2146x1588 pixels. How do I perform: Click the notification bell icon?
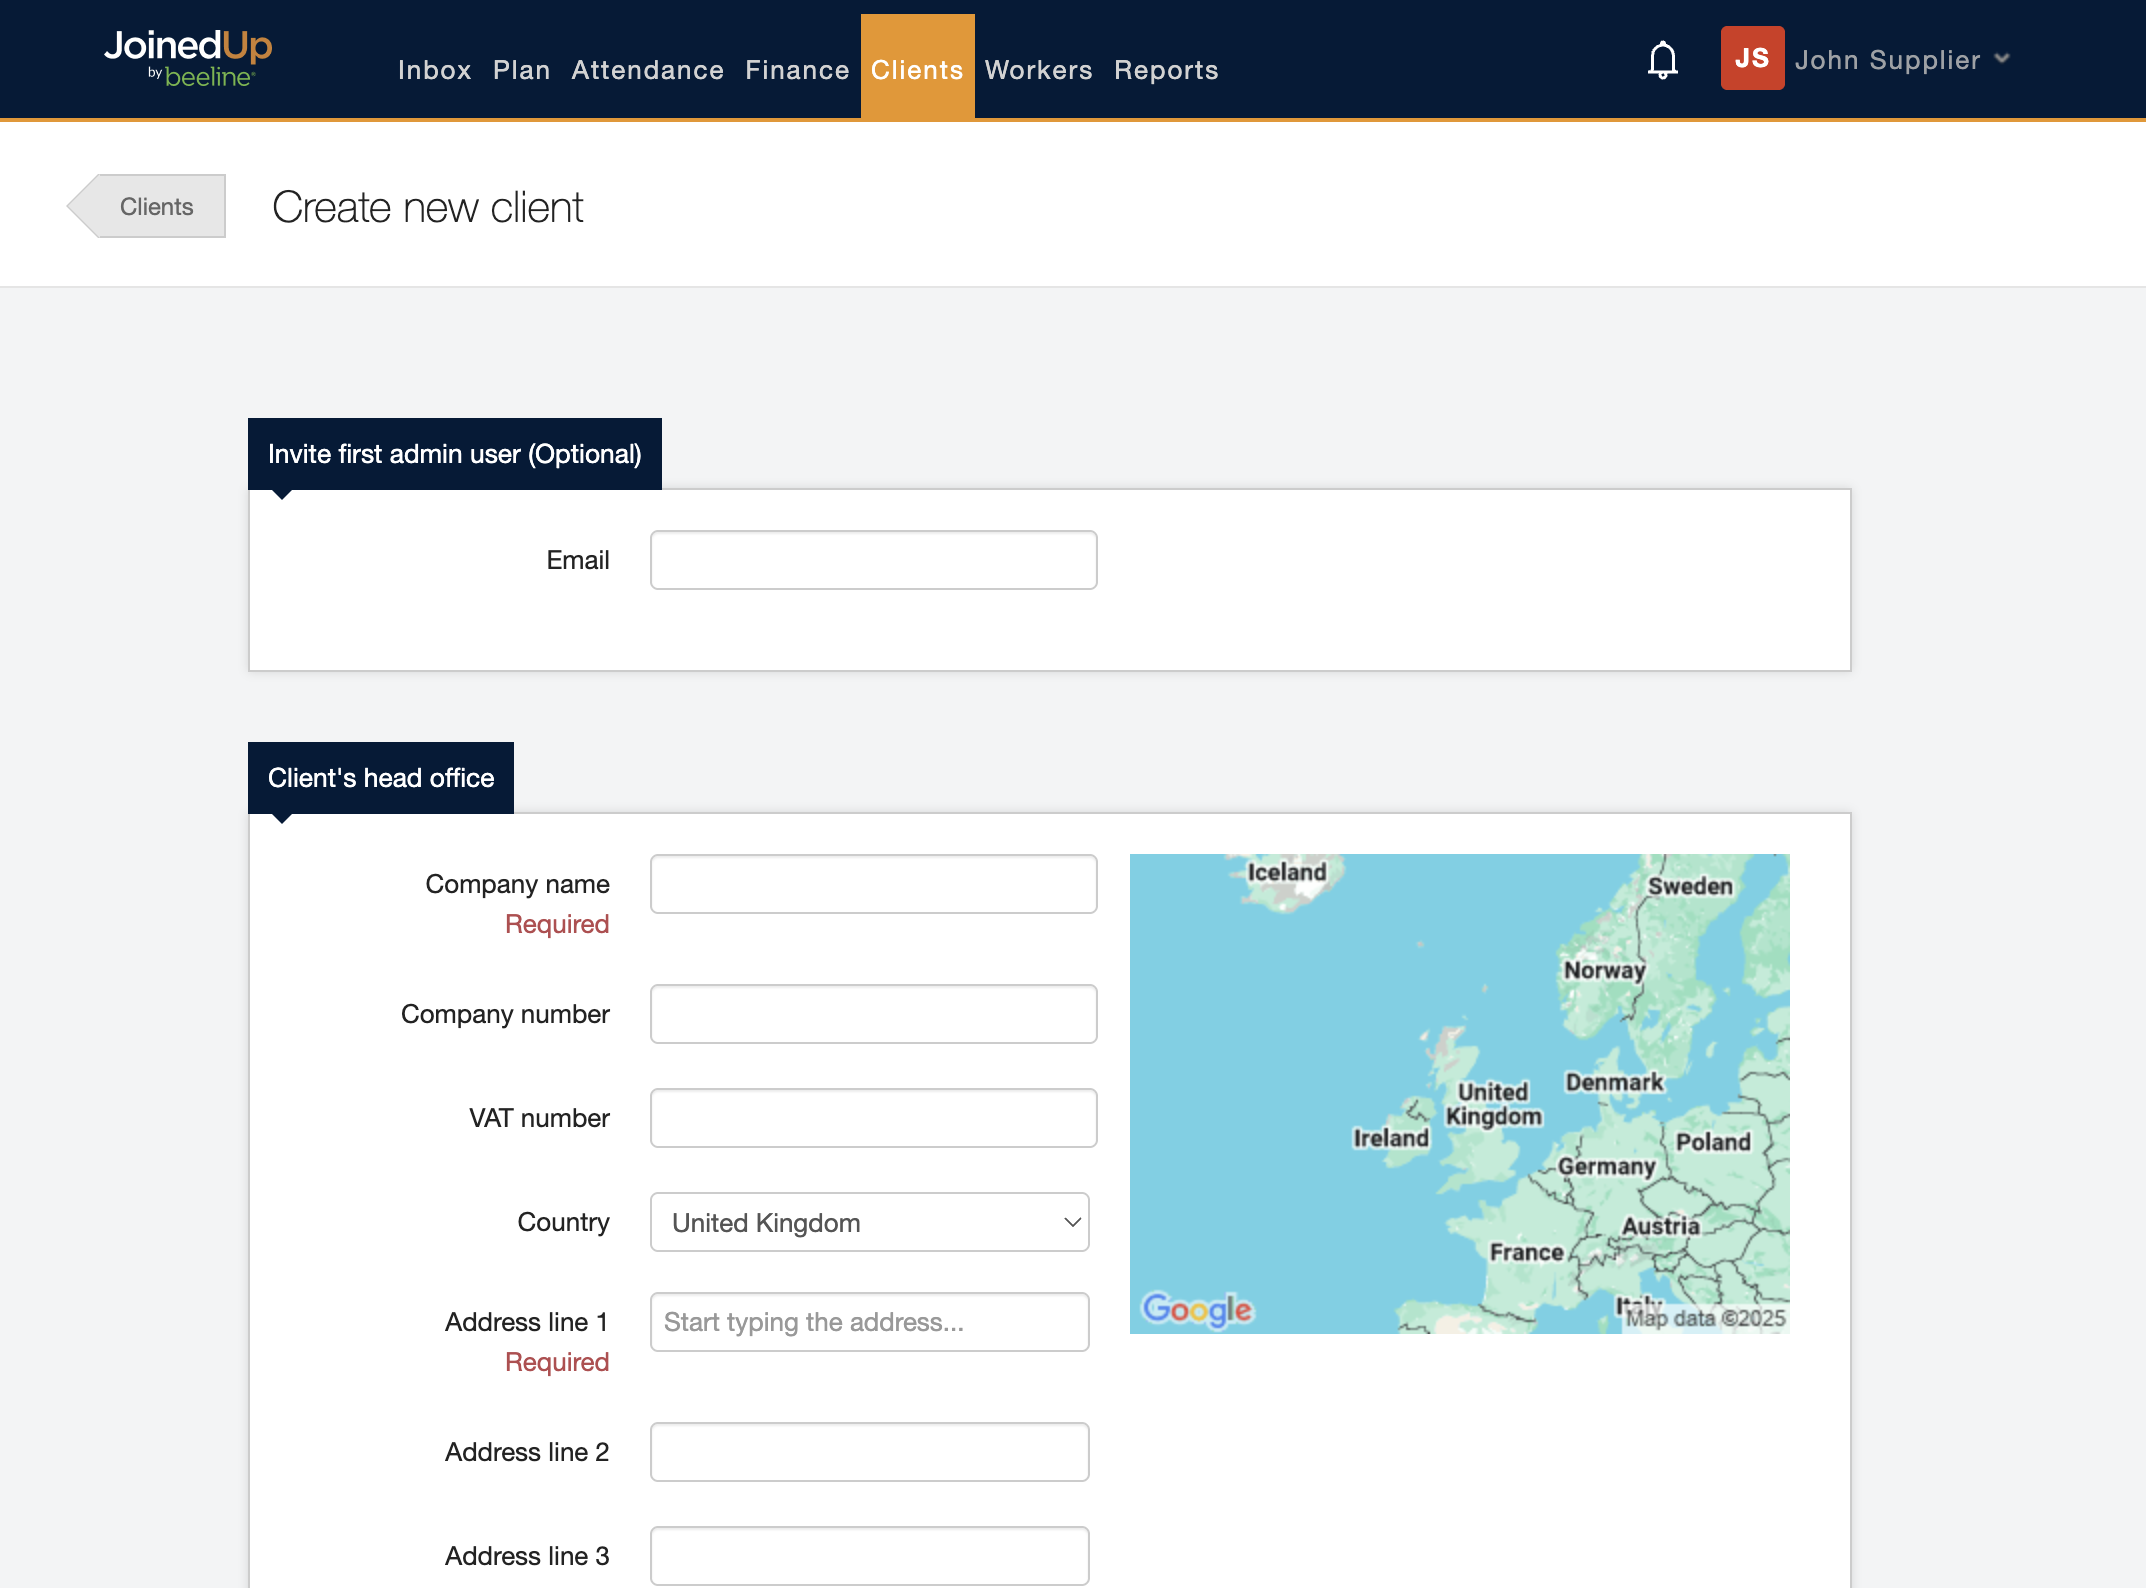pos(1662,60)
